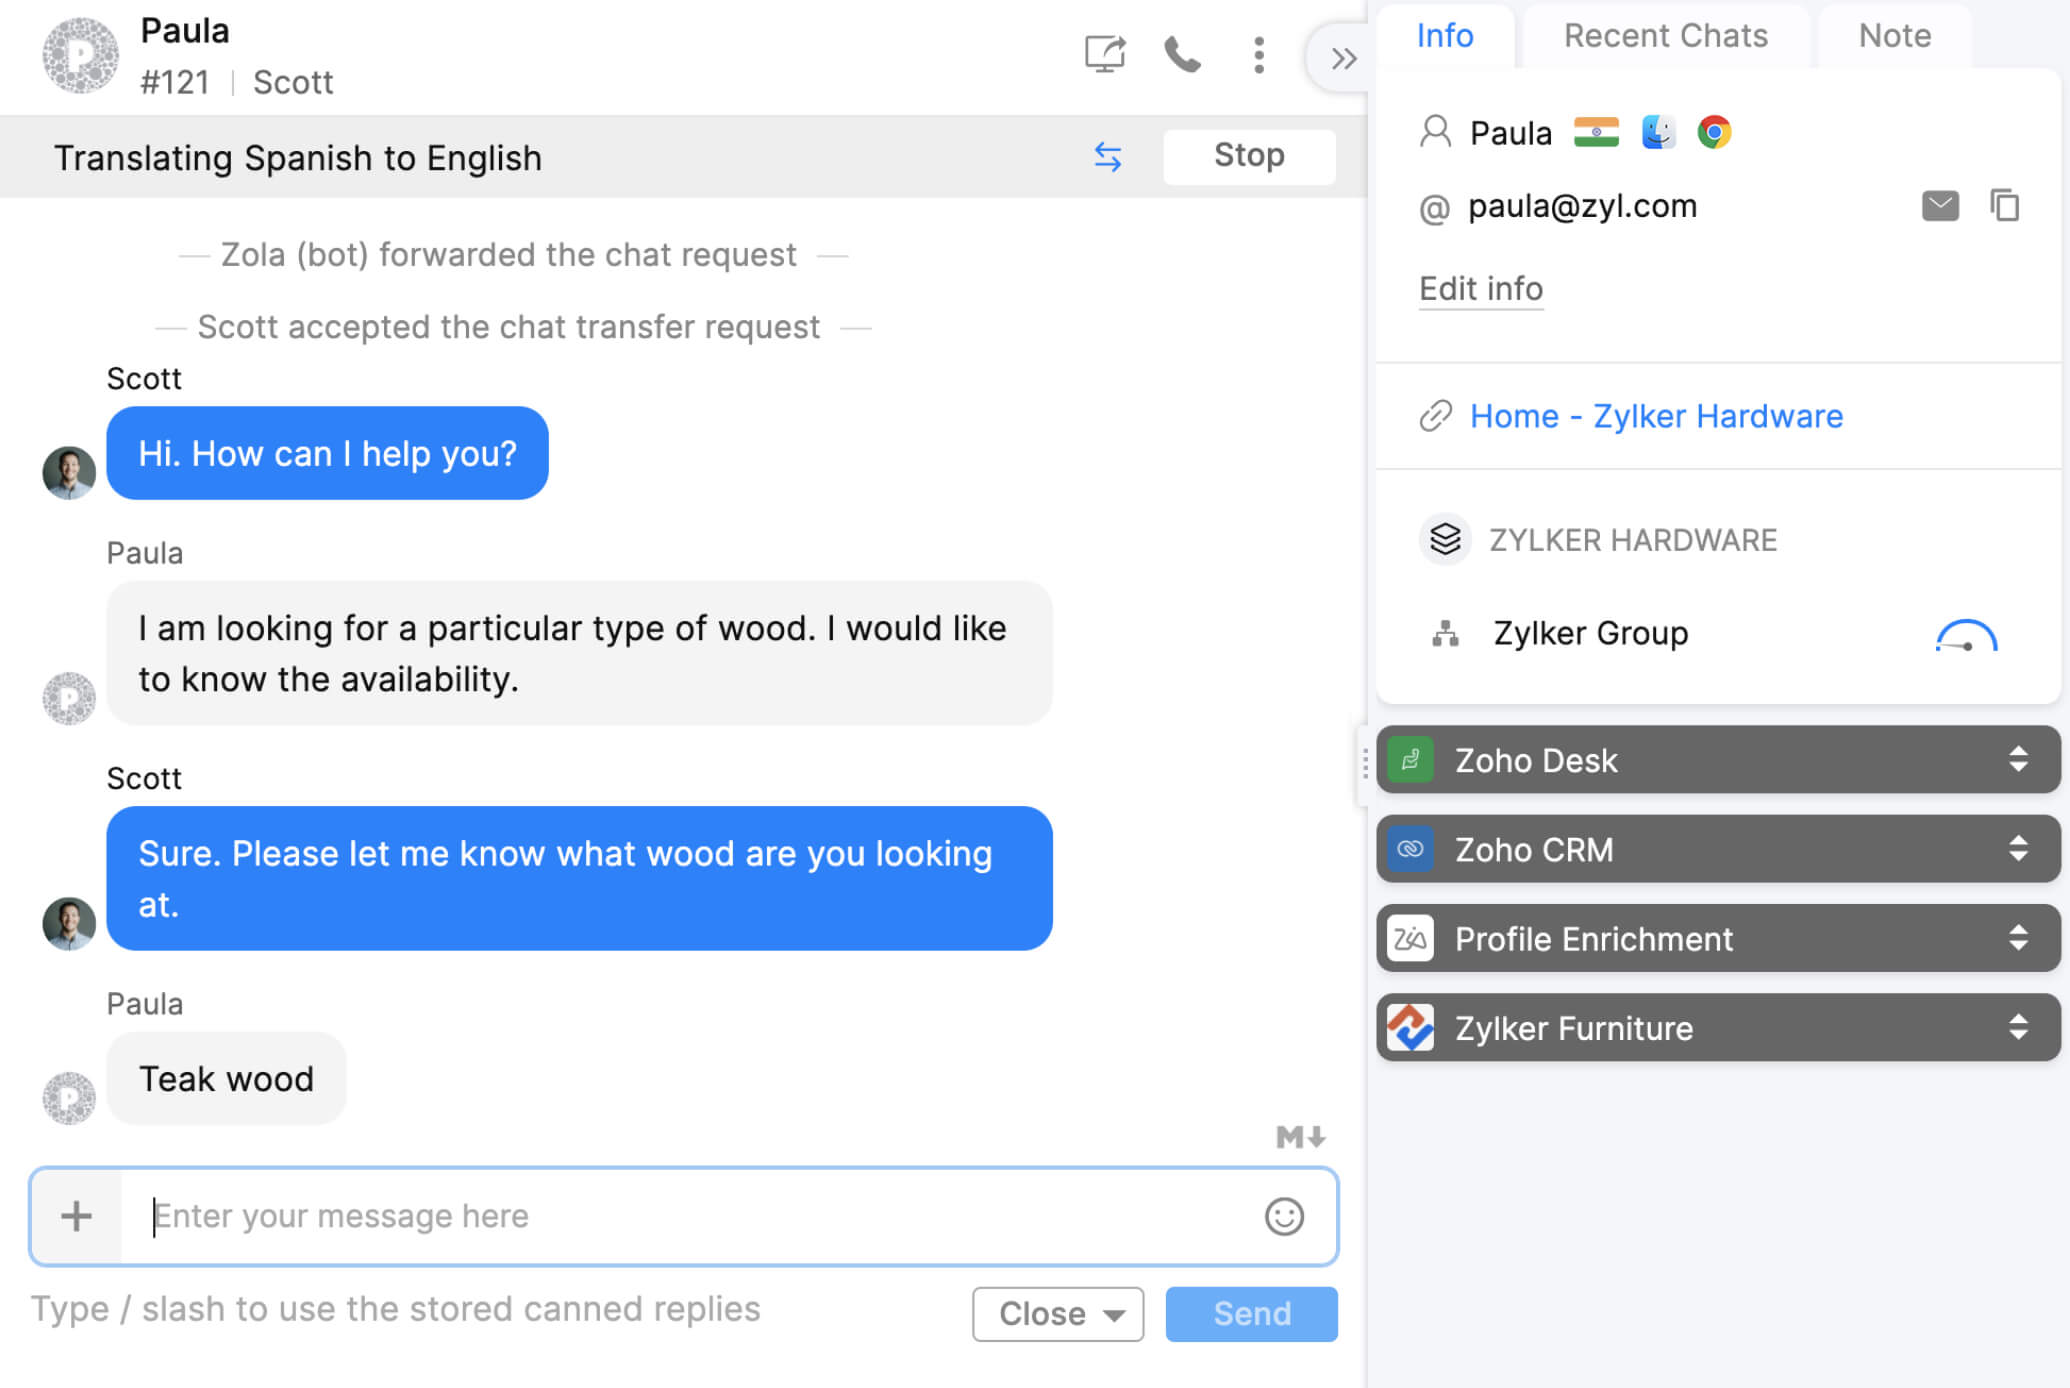Click the Home - Zylker Hardware link

pos(1655,415)
